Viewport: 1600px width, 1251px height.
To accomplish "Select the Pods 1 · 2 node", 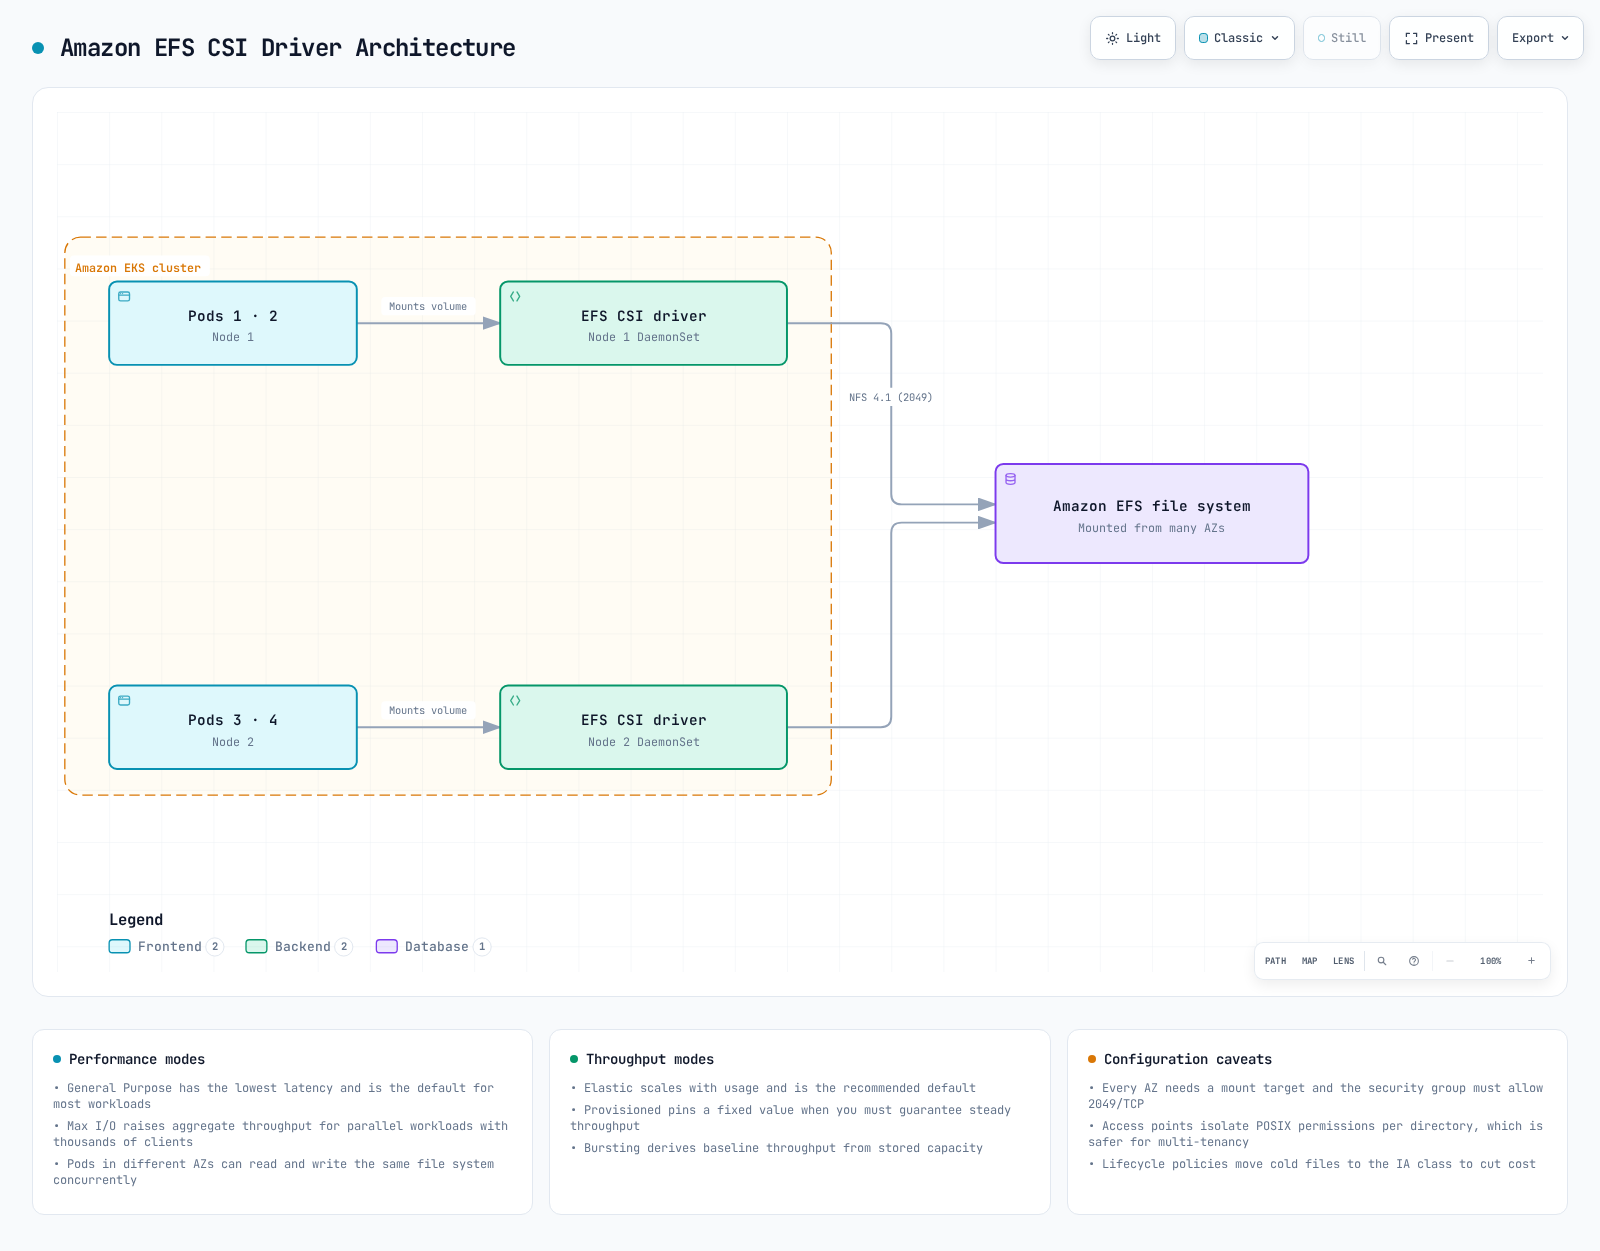I will (x=233, y=324).
